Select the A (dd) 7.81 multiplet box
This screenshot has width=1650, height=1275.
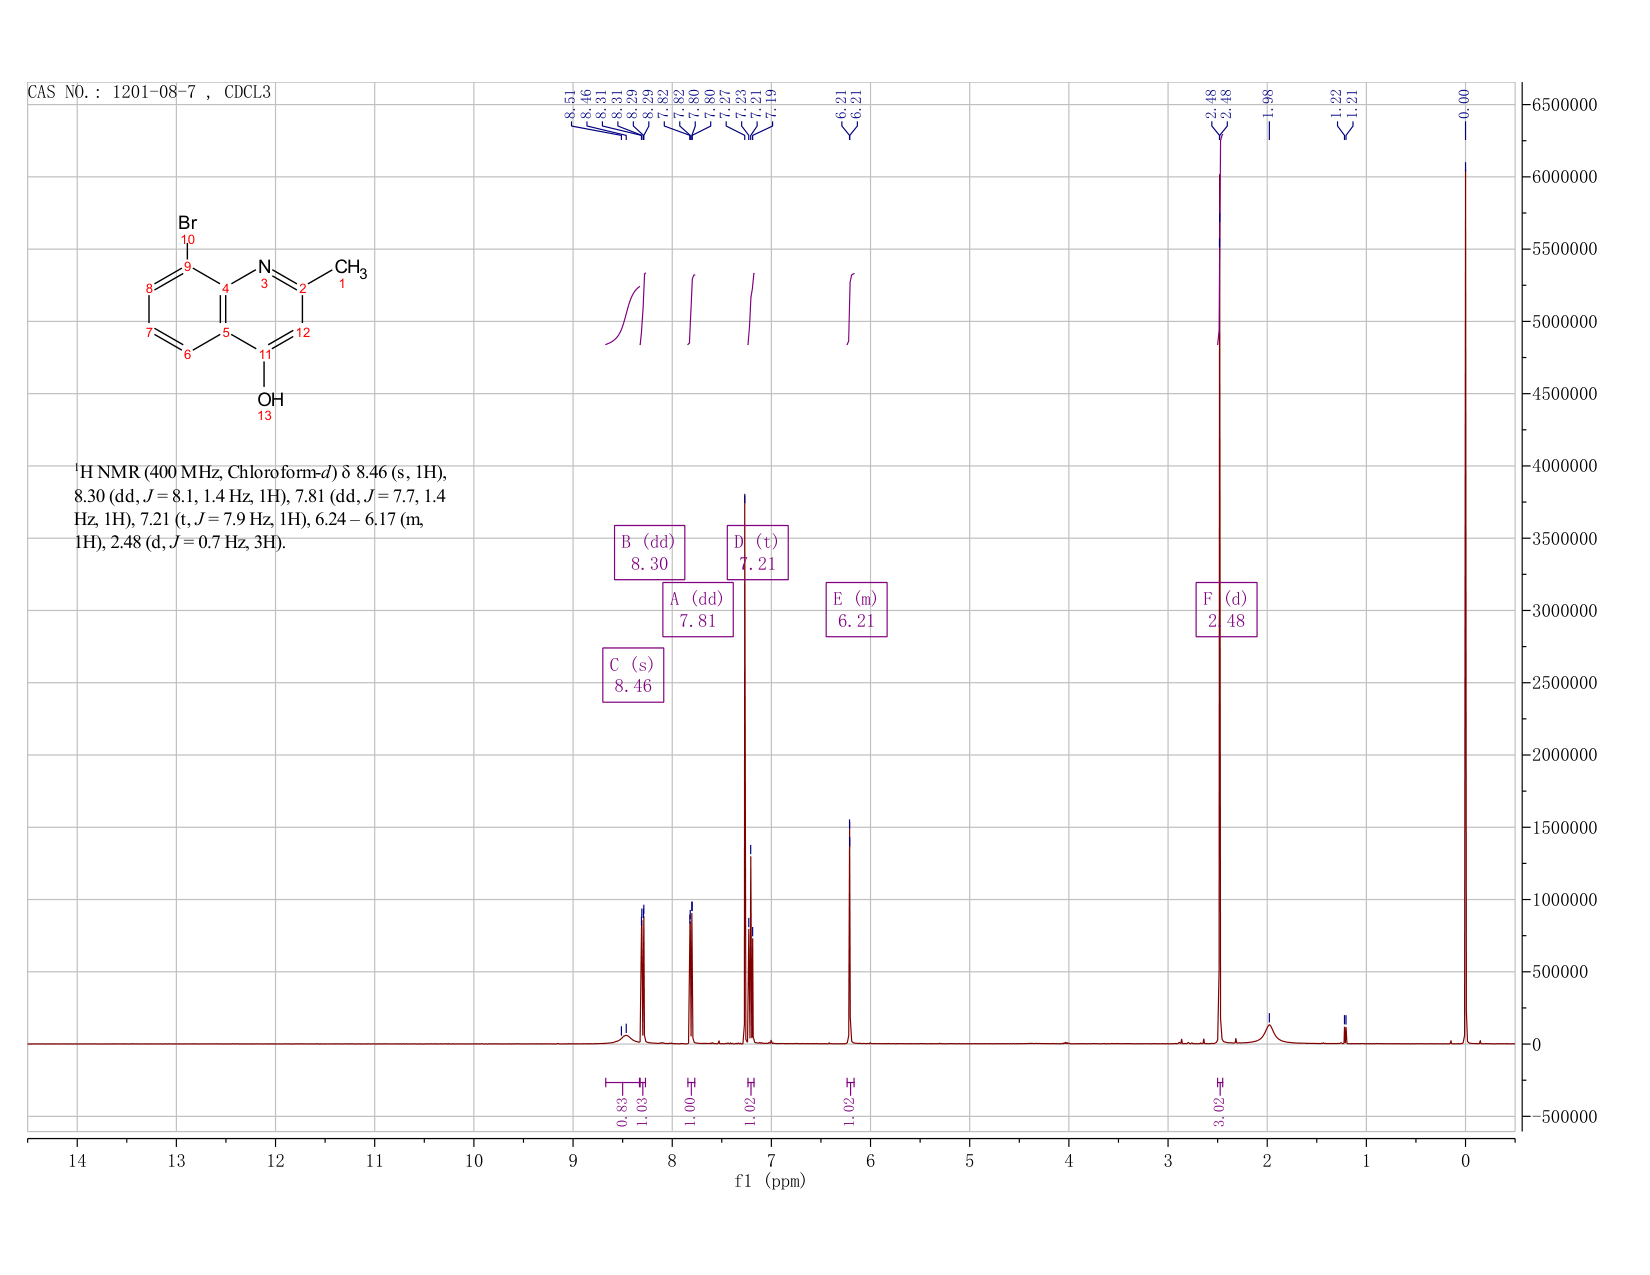(697, 609)
